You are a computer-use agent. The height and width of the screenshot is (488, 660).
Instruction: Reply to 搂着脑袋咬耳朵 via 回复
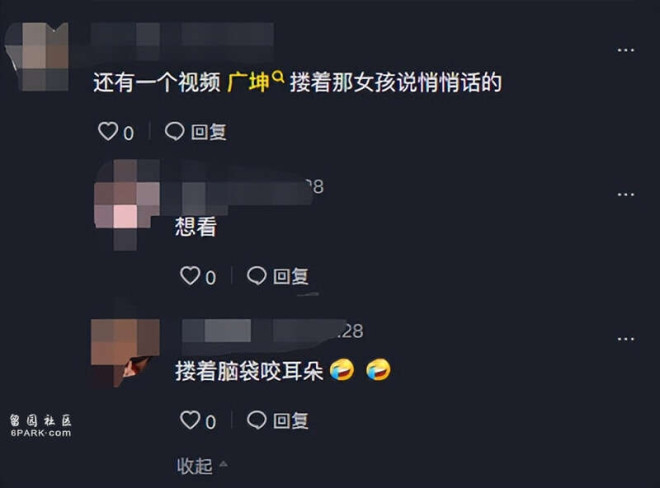[x=291, y=421]
